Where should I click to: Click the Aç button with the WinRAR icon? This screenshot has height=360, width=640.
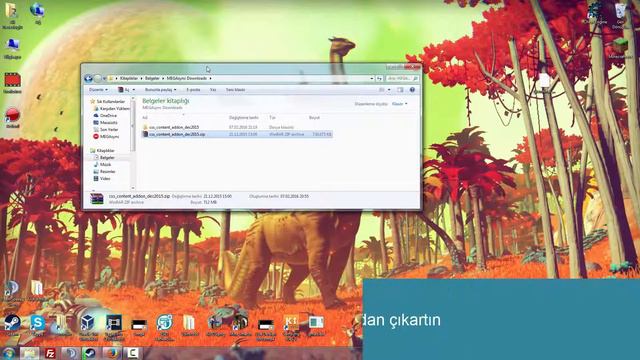123,90
